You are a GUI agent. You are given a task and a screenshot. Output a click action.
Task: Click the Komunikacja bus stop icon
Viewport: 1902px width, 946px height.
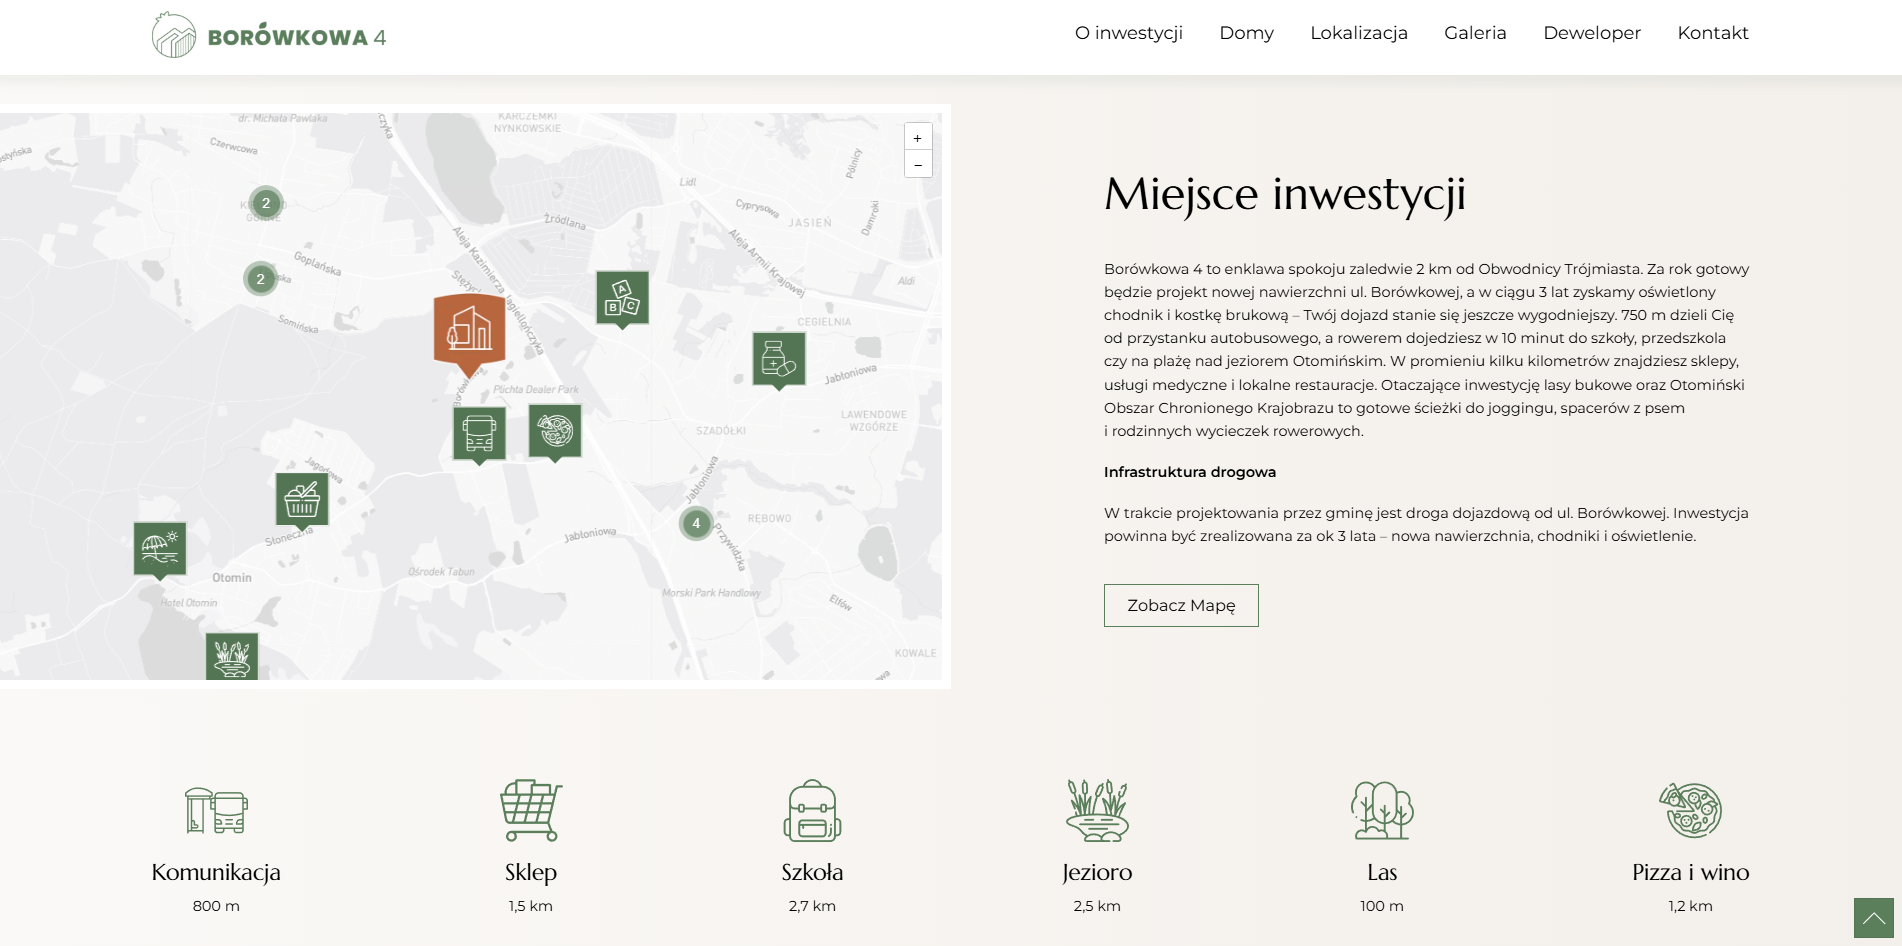pyautogui.click(x=216, y=810)
